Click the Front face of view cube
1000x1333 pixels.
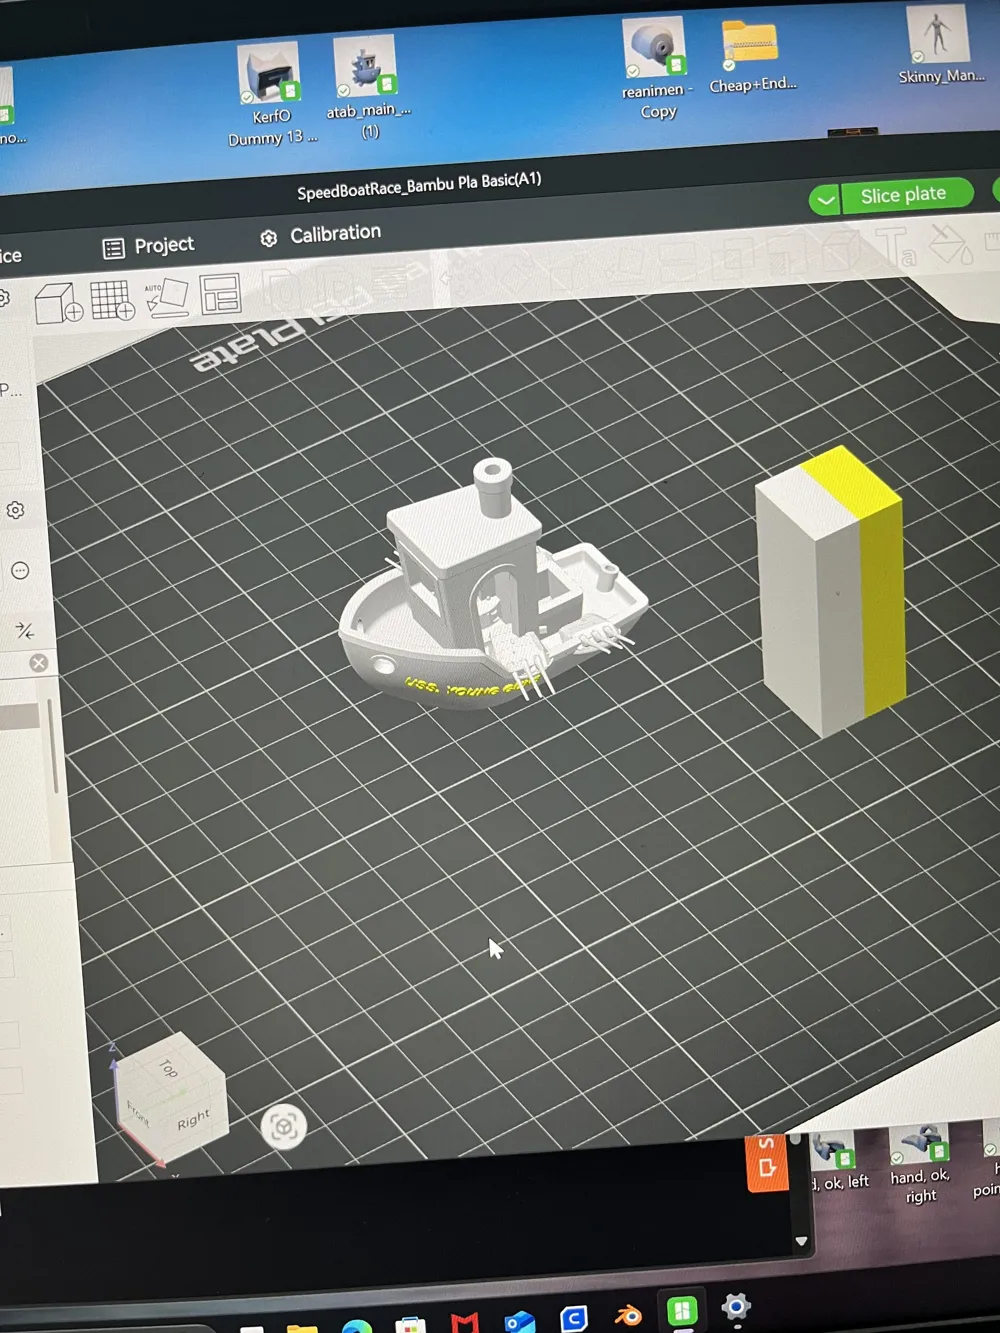pos(138,1115)
